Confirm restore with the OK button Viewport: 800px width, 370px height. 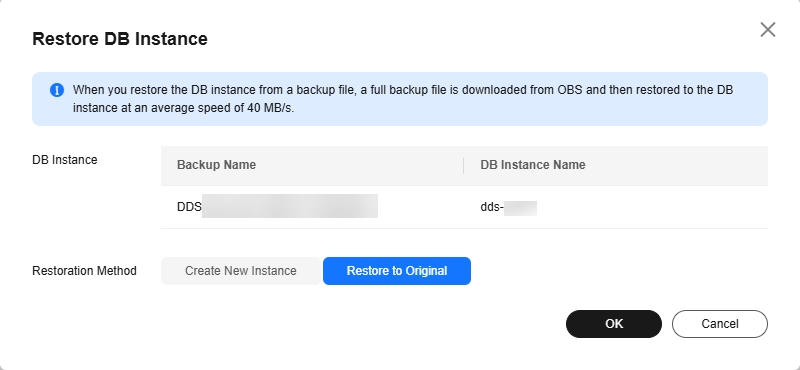[x=614, y=324]
